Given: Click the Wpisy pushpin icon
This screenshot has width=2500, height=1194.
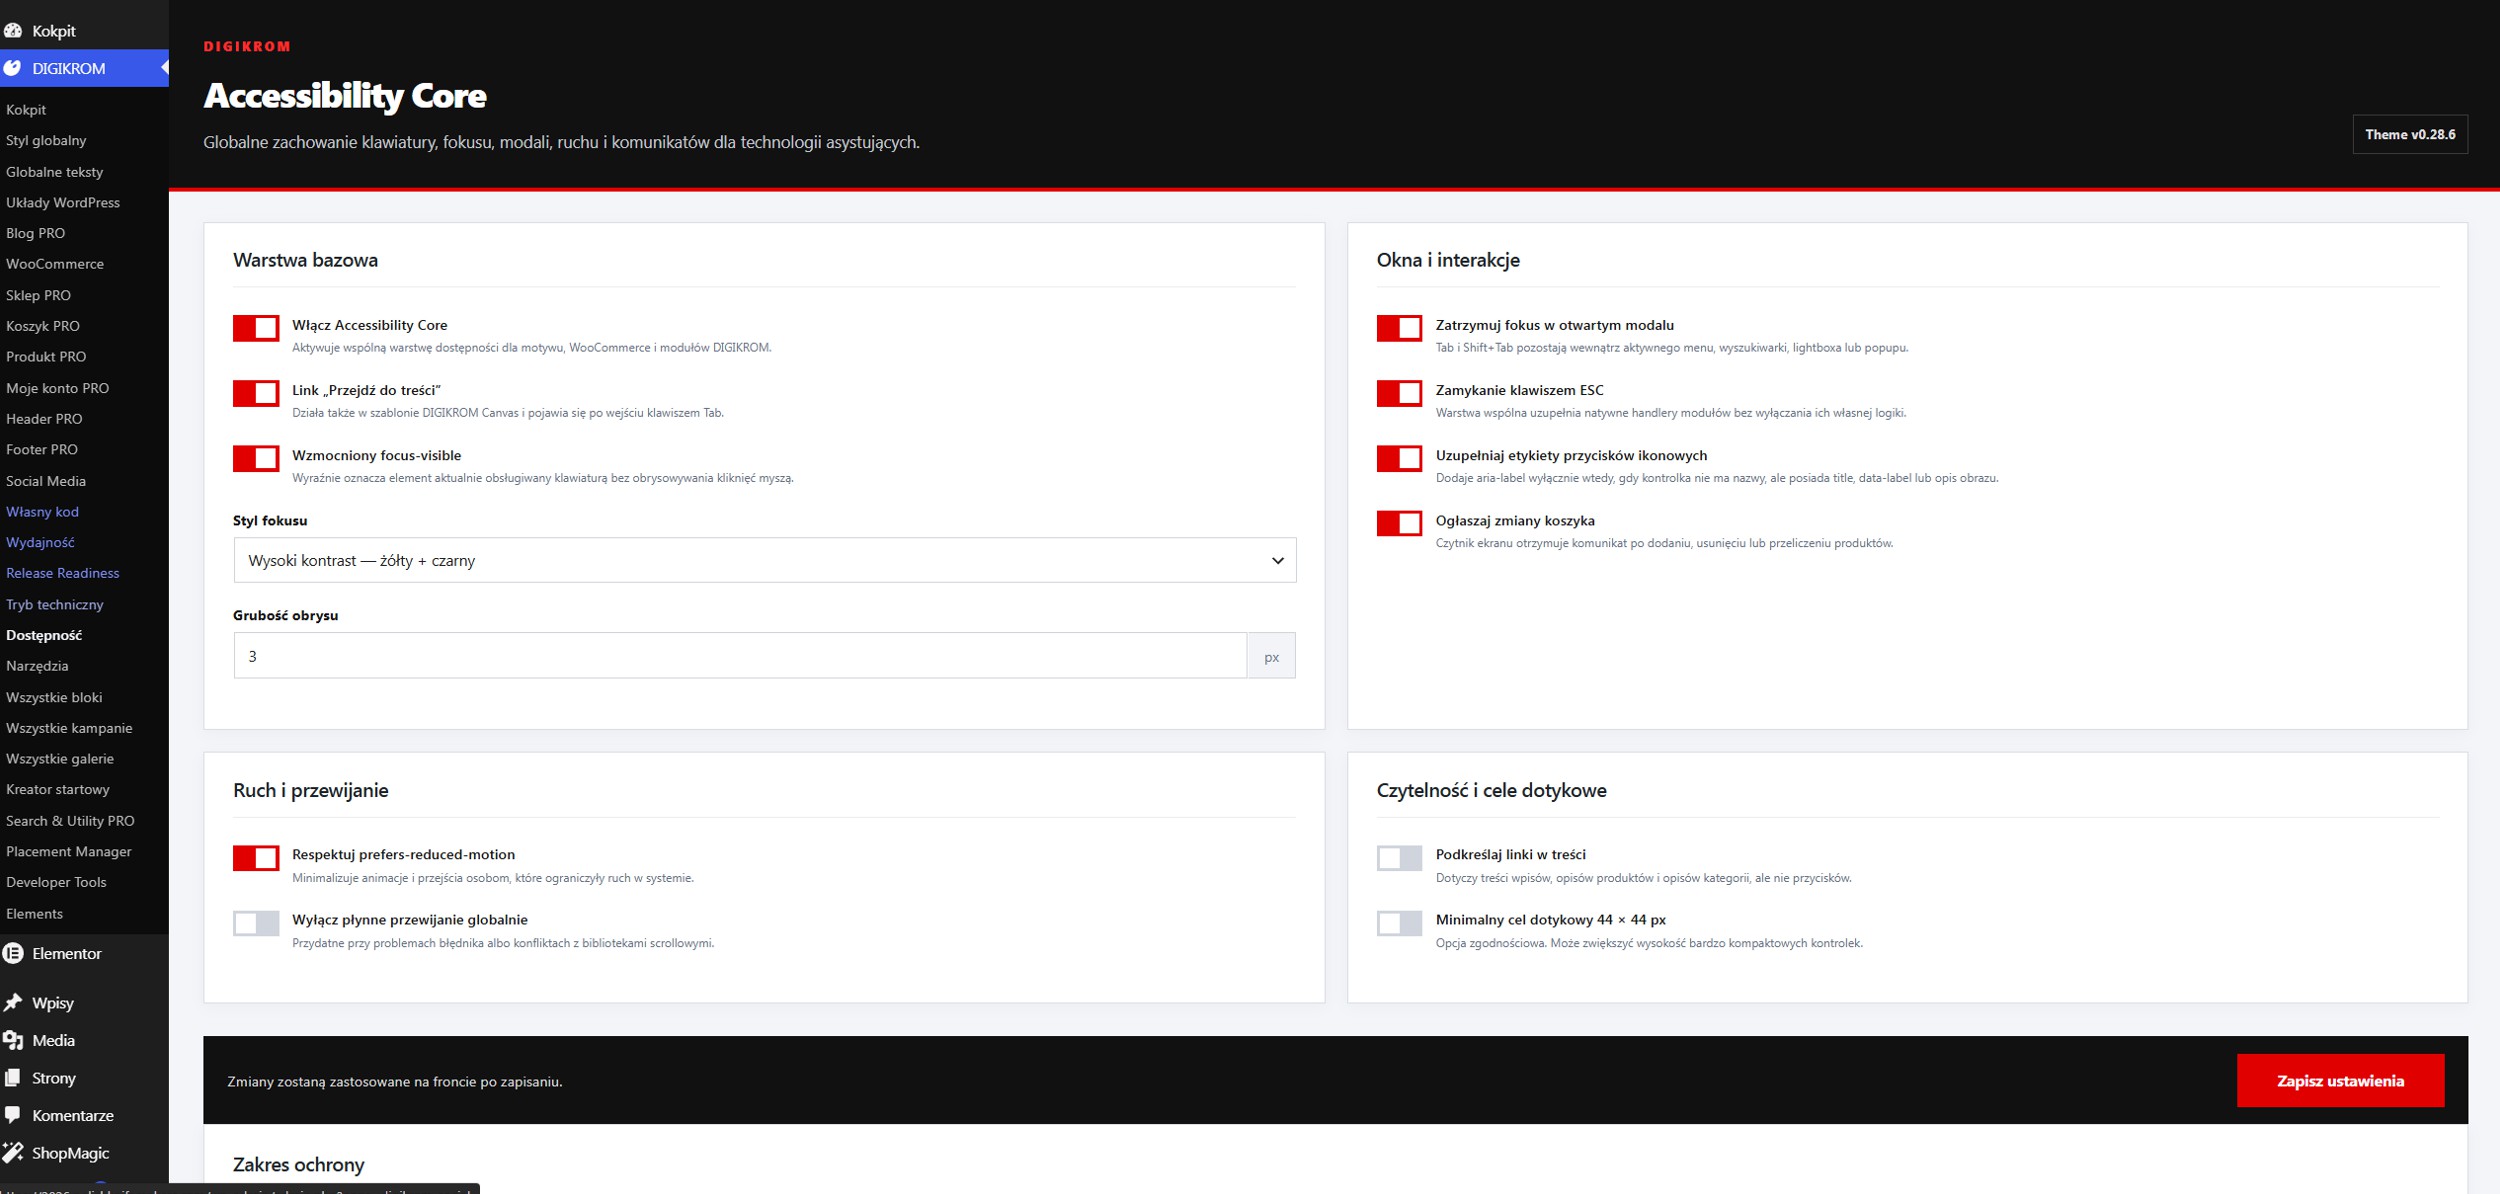Looking at the screenshot, I should click(x=13, y=1002).
